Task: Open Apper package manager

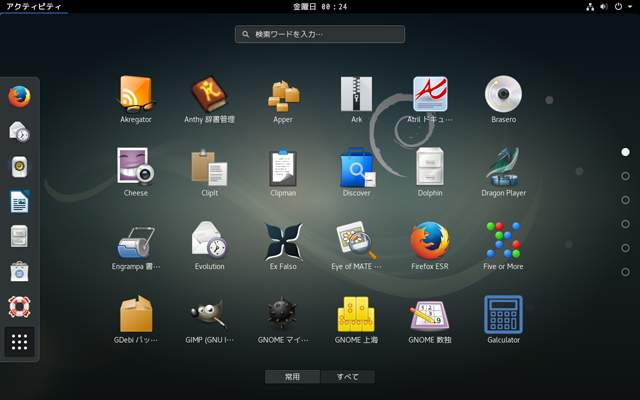Action: (283, 99)
